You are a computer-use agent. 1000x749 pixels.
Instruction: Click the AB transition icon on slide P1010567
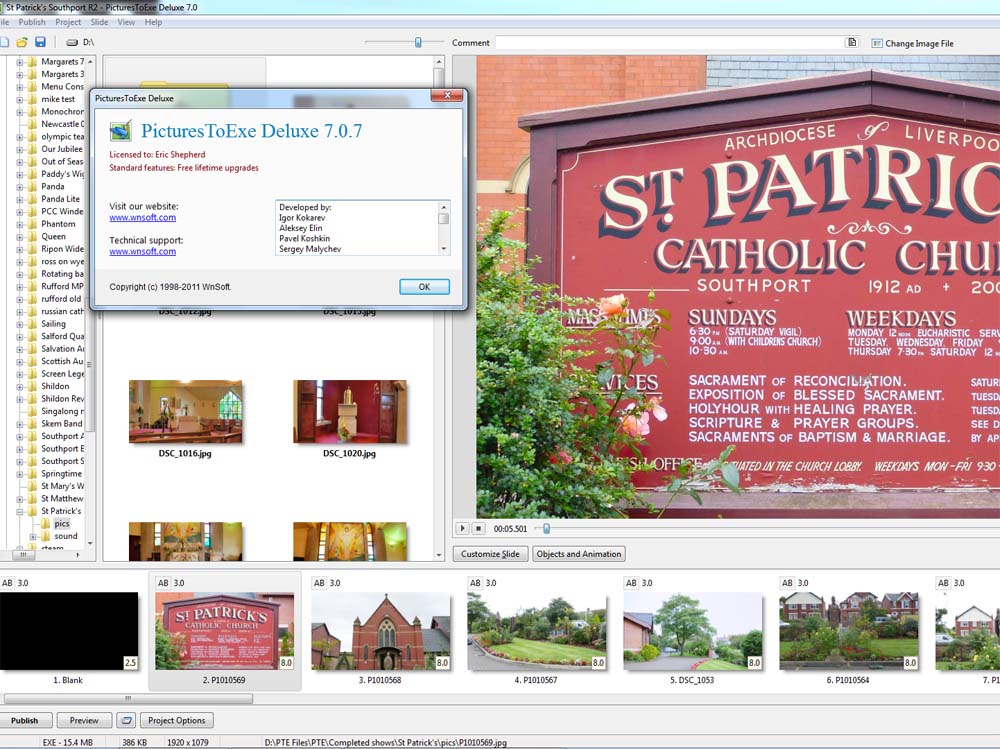[475, 583]
